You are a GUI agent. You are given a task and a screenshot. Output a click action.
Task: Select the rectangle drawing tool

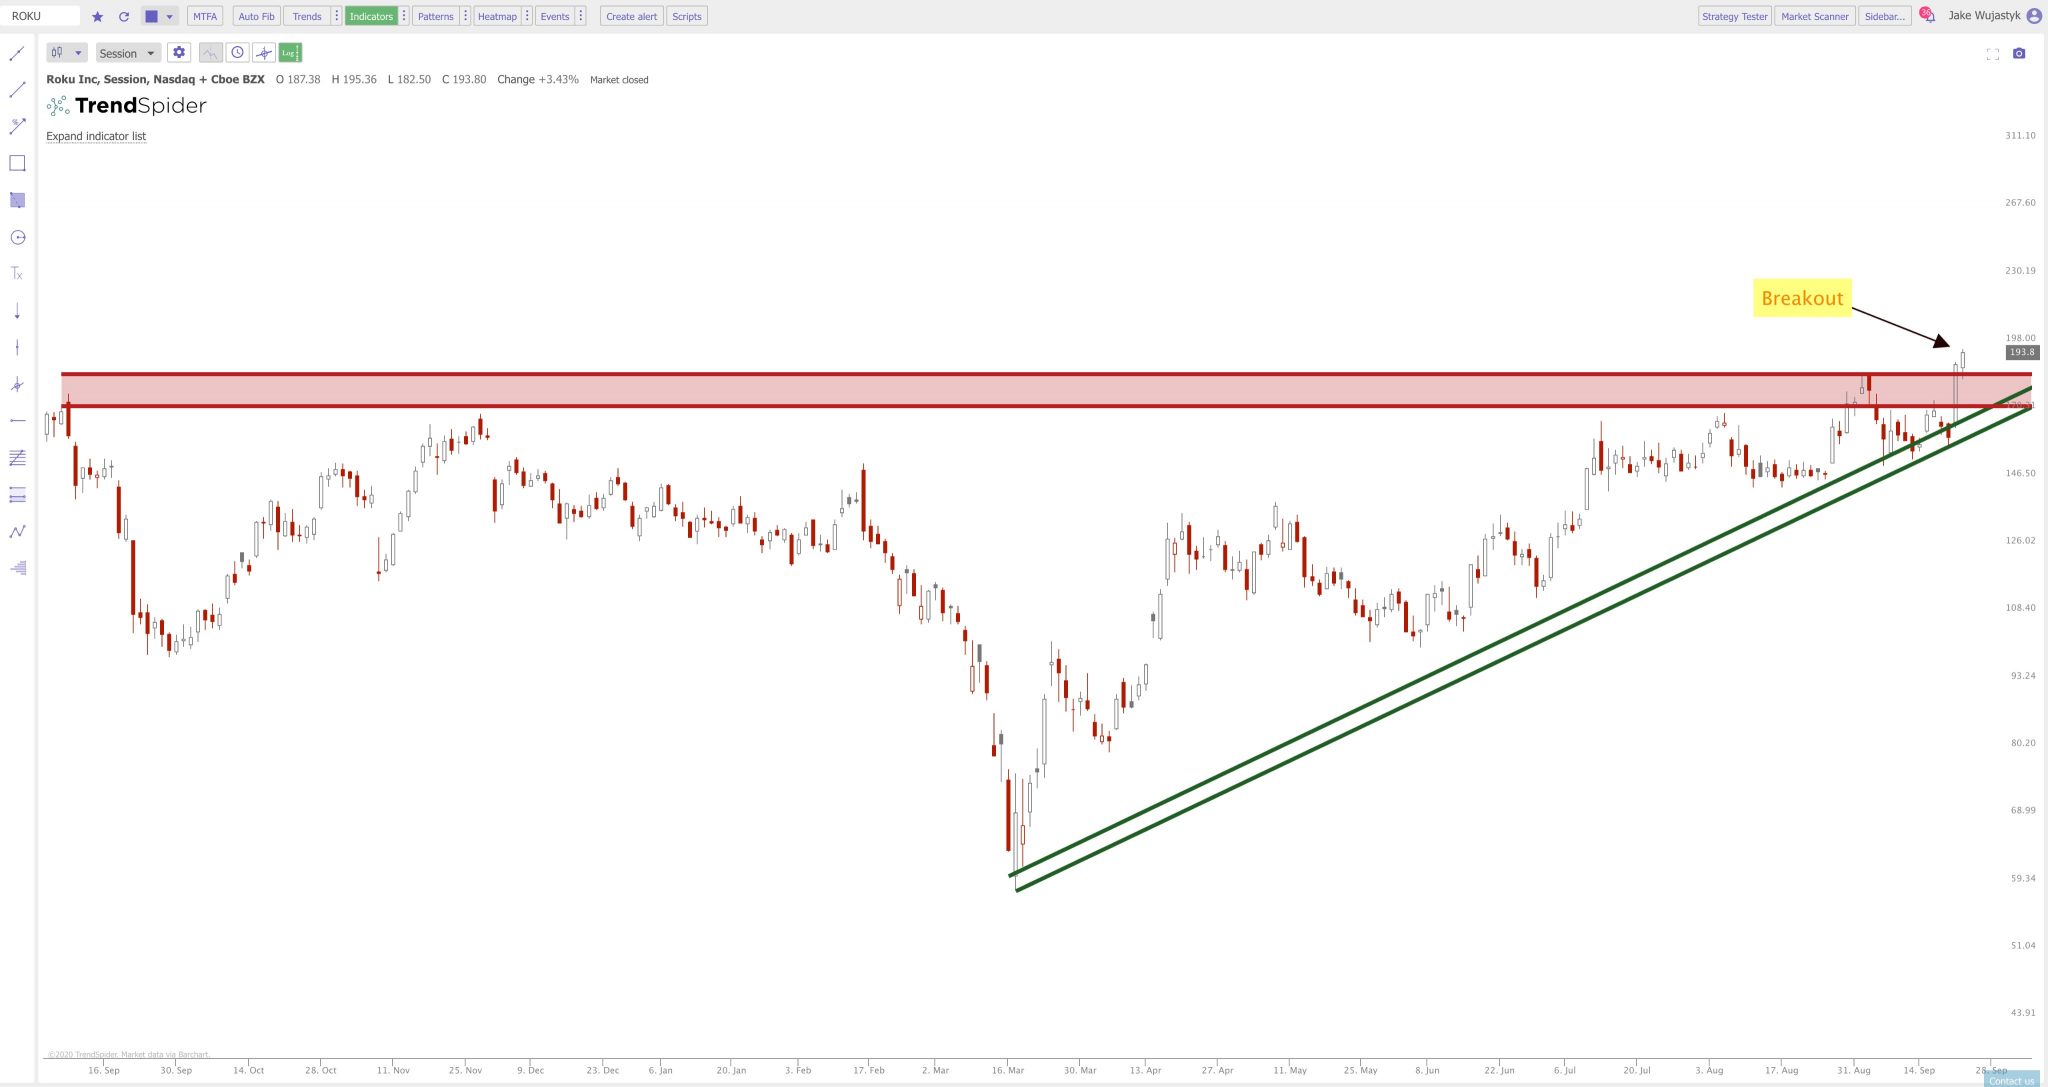pos(17,162)
